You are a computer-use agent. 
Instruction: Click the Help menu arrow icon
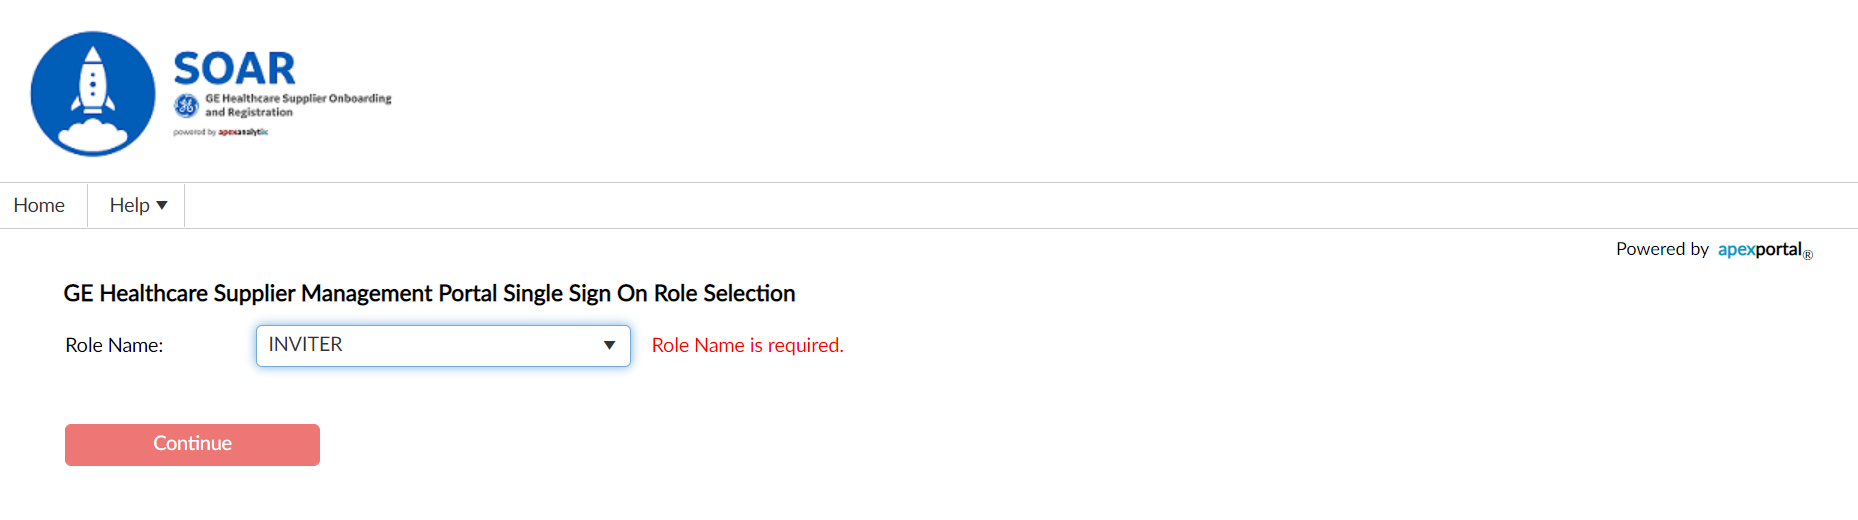point(162,205)
